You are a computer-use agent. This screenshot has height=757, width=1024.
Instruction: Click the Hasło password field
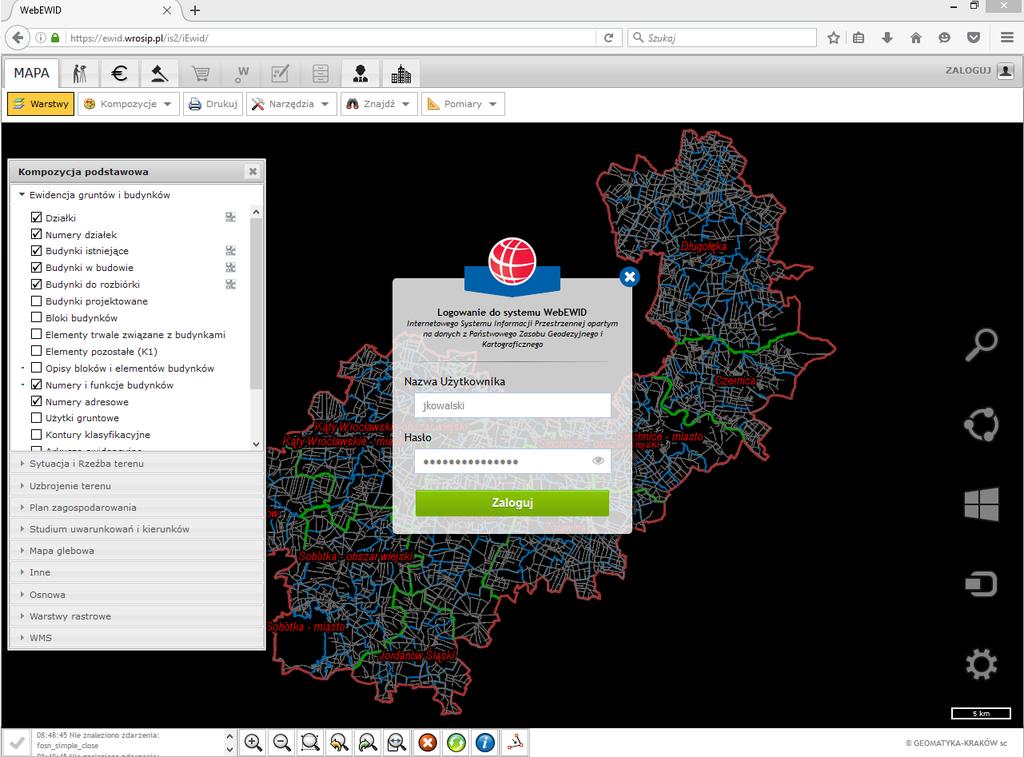pos(513,461)
